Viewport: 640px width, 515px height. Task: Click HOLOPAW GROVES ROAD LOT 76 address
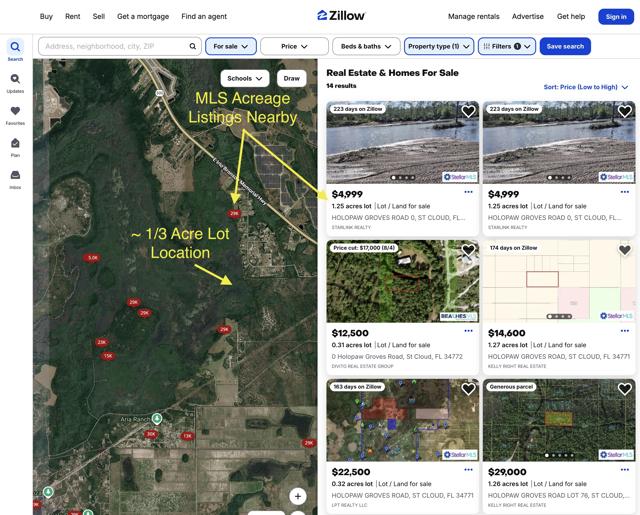pyautogui.click(x=559, y=495)
